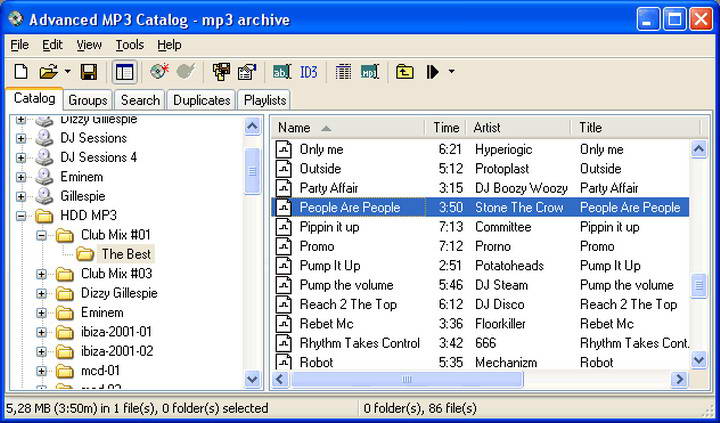Select The Best folder in tree
The width and height of the screenshot is (720, 423).
point(126,254)
